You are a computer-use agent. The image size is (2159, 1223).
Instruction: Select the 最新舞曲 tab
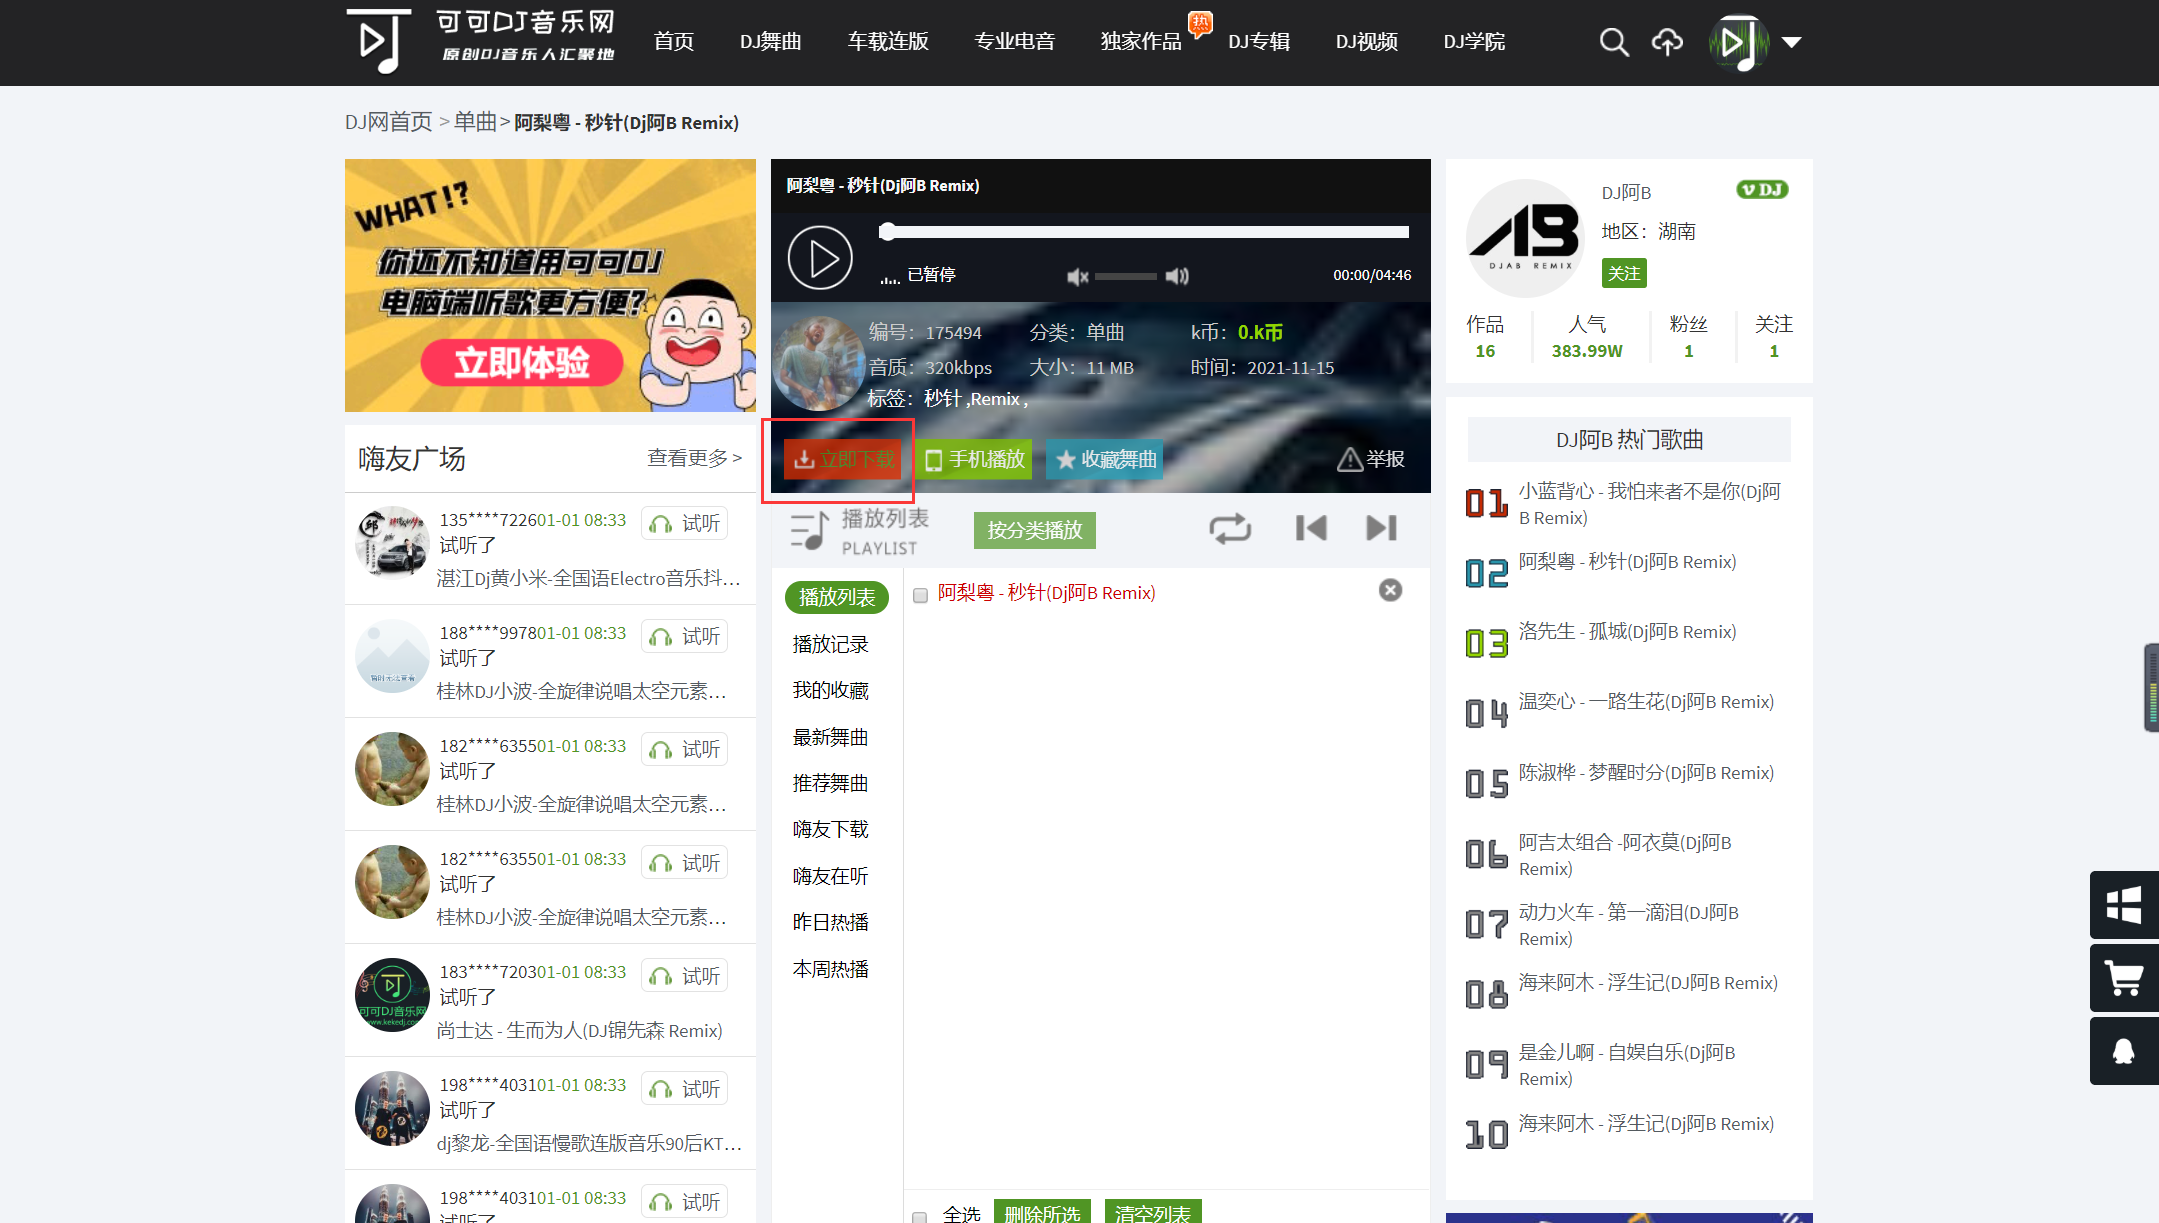coord(830,737)
